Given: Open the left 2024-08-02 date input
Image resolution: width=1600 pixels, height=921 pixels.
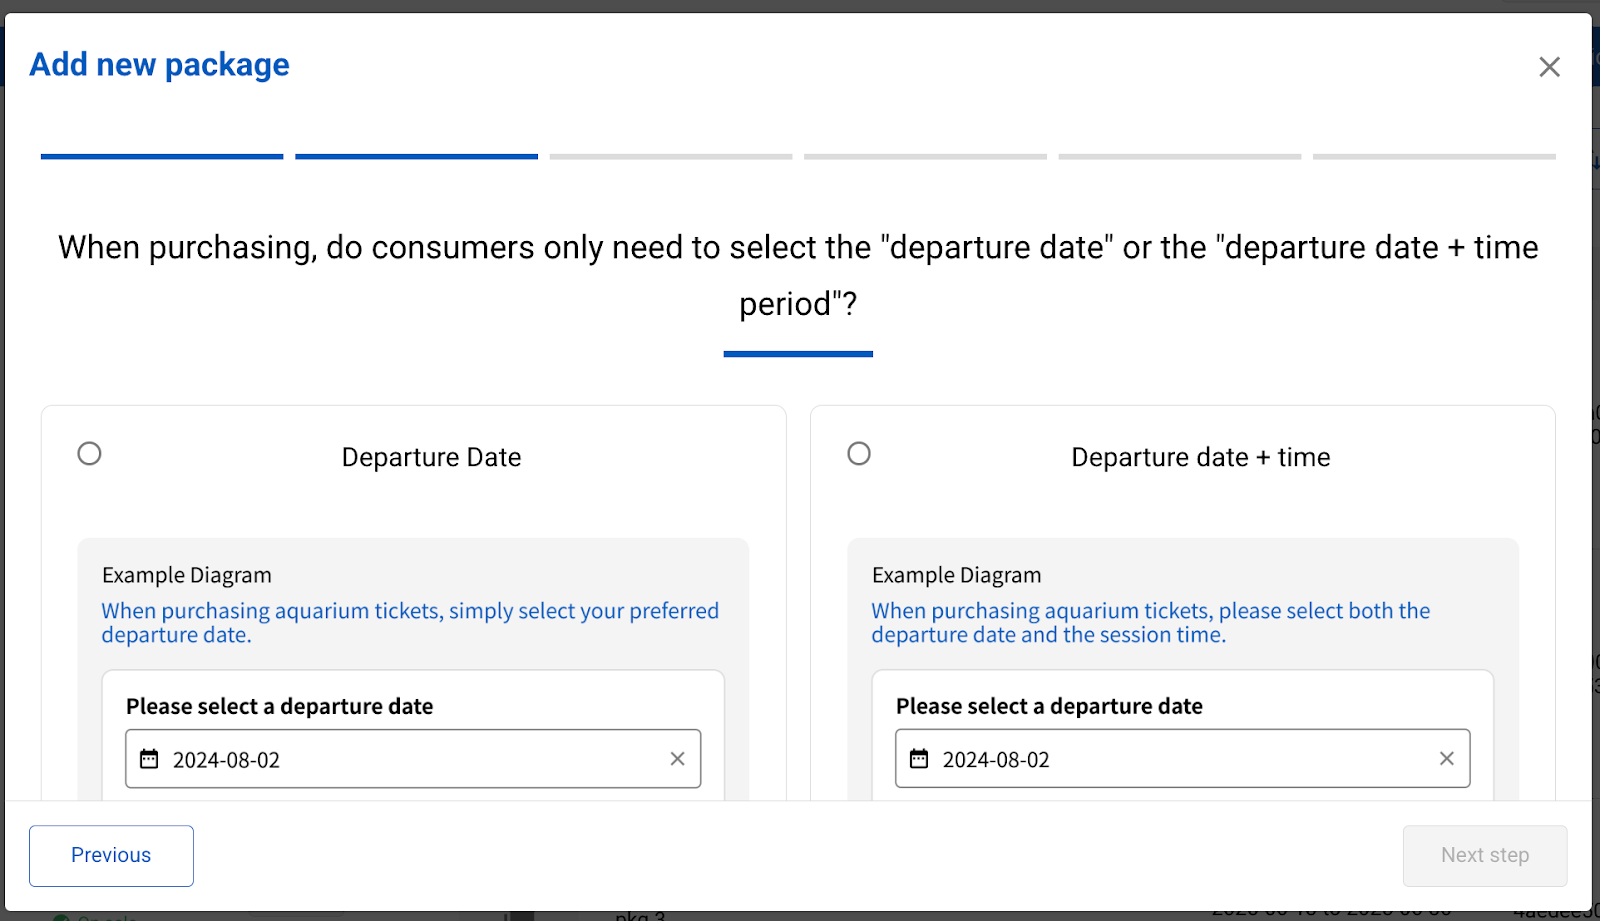Looking at the screenshot, I should point(400,760).
